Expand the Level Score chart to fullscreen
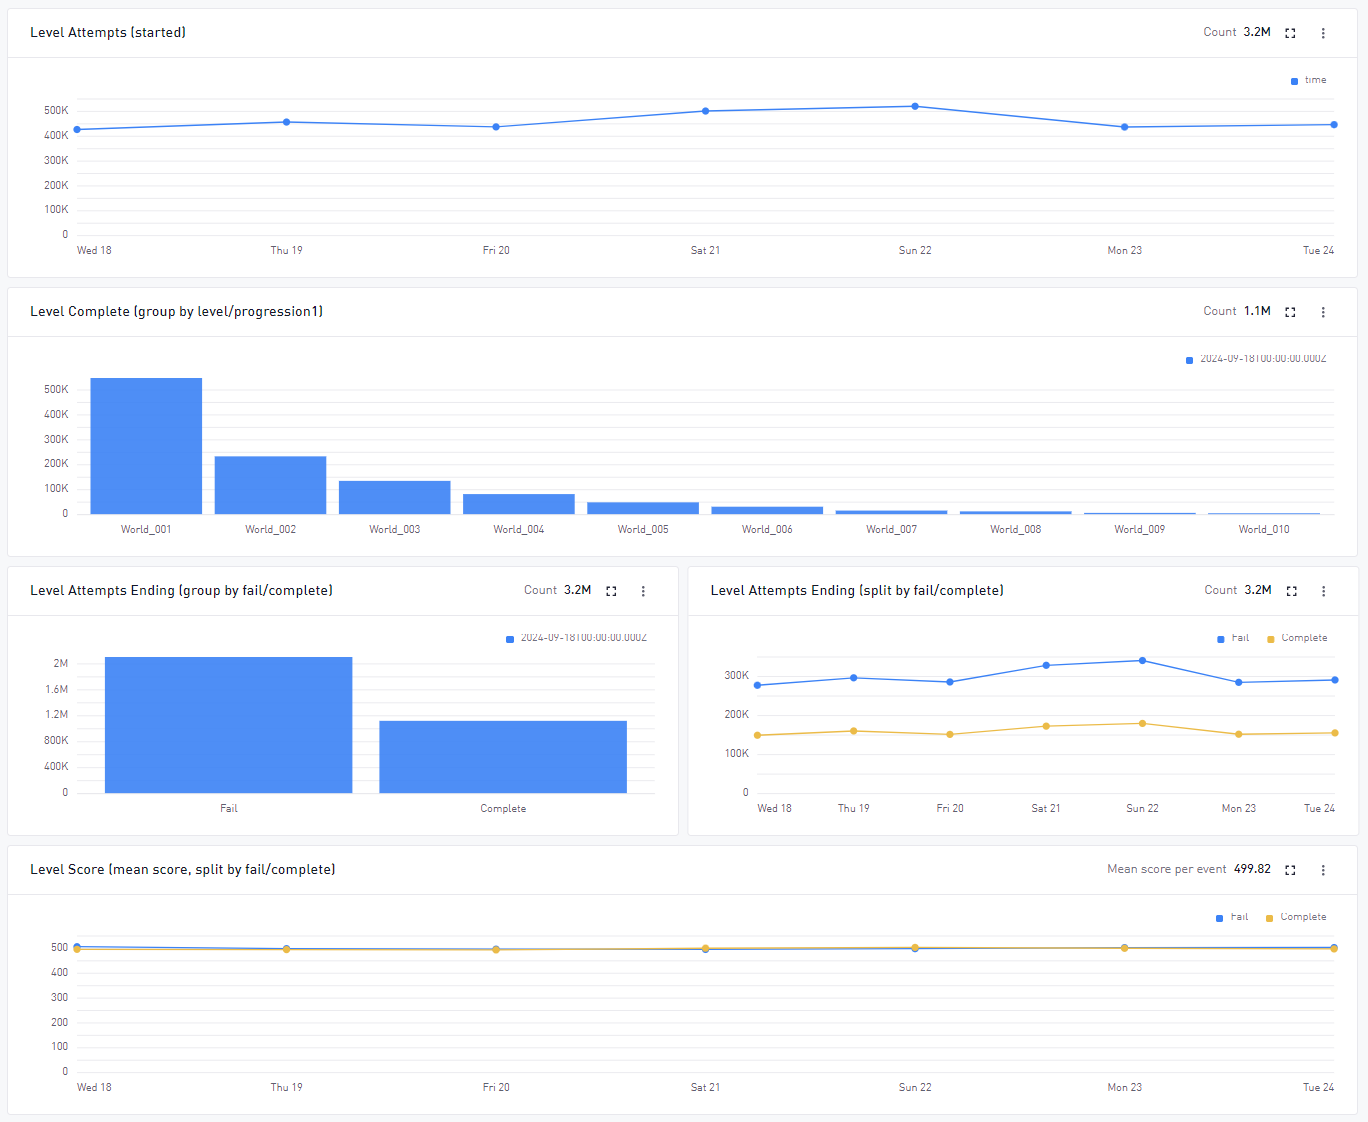This screenshot has width=1368, height=1122. pos(1290,870)
